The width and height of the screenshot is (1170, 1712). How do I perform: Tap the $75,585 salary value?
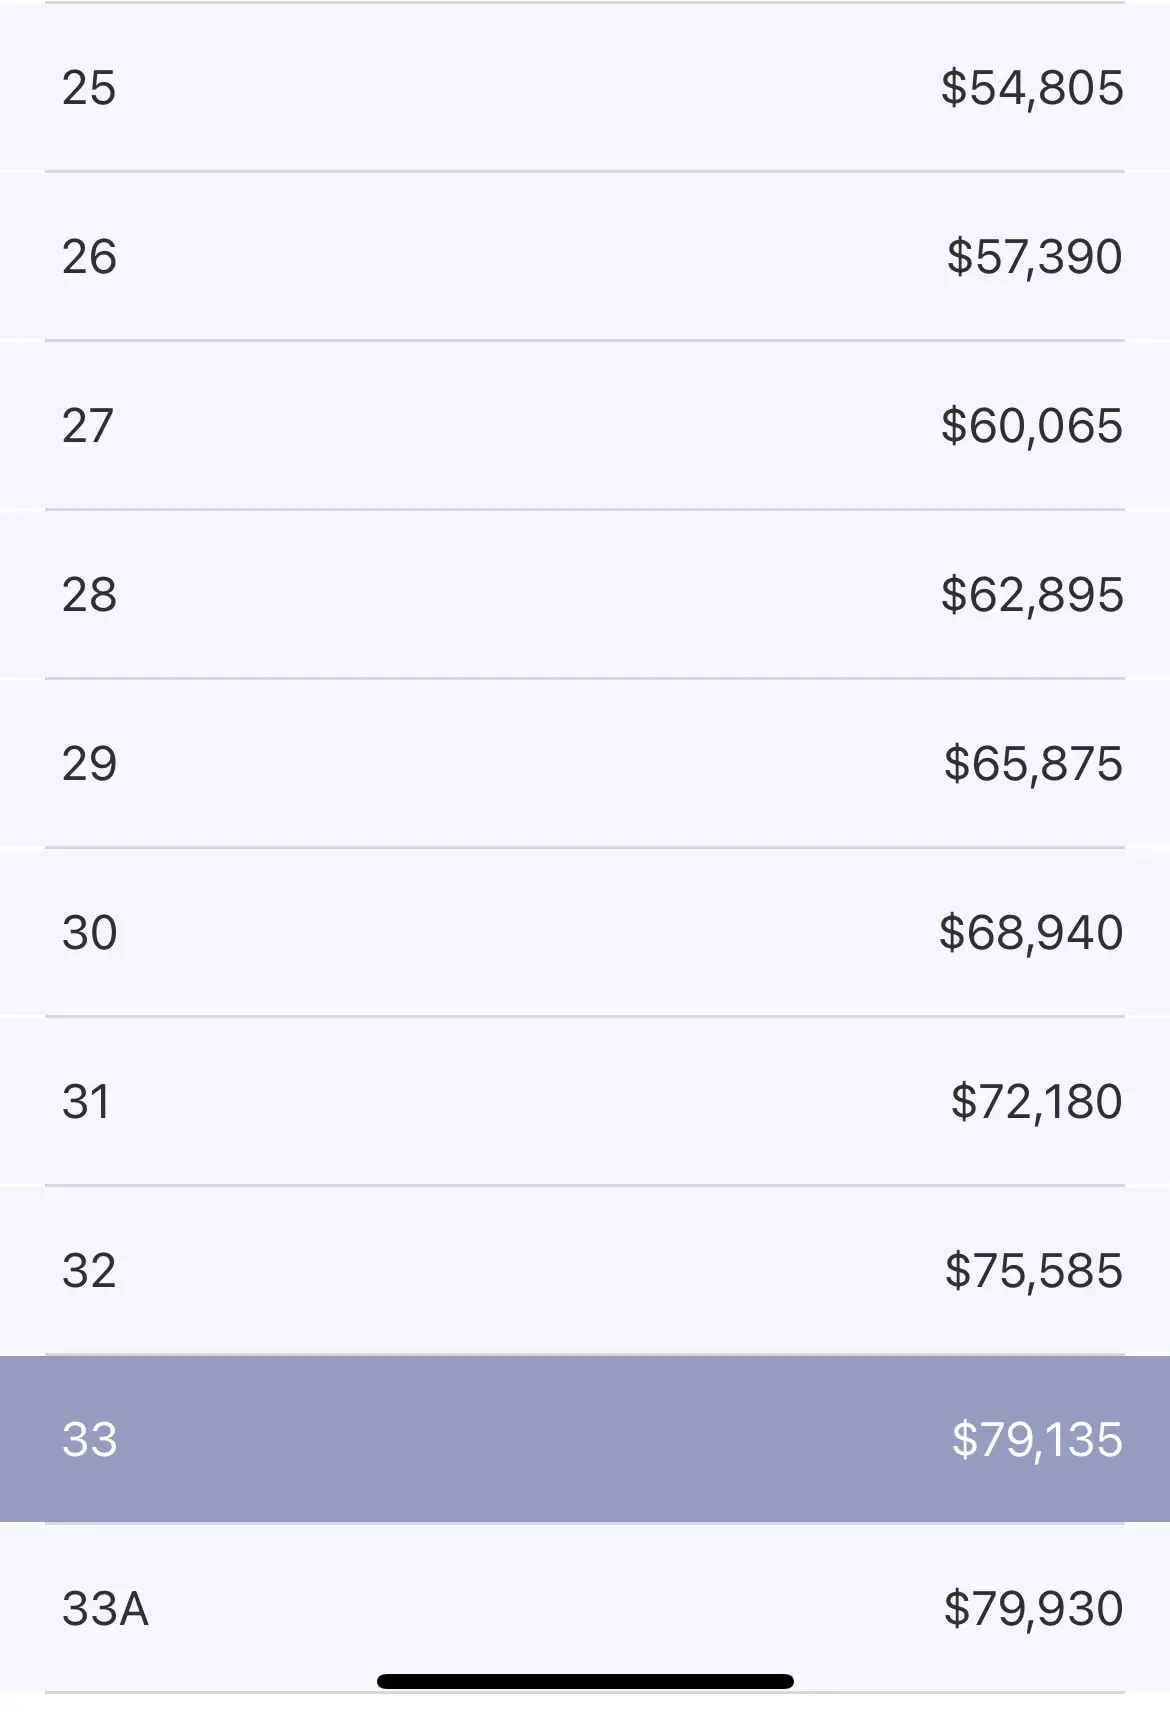(1034, 1271)
